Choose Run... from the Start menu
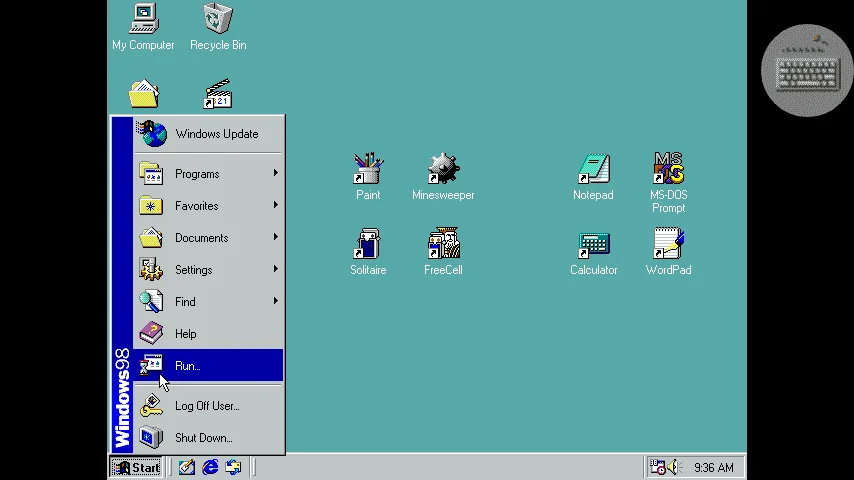 208,366
